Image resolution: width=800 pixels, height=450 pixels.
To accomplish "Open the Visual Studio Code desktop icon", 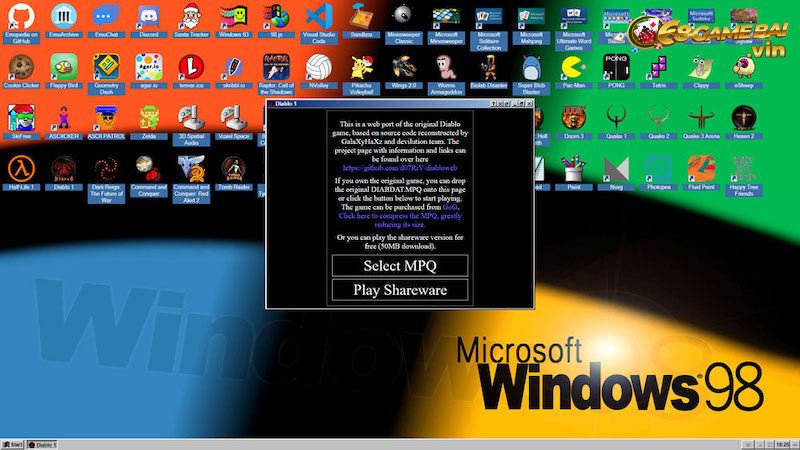I will [318, 17].
